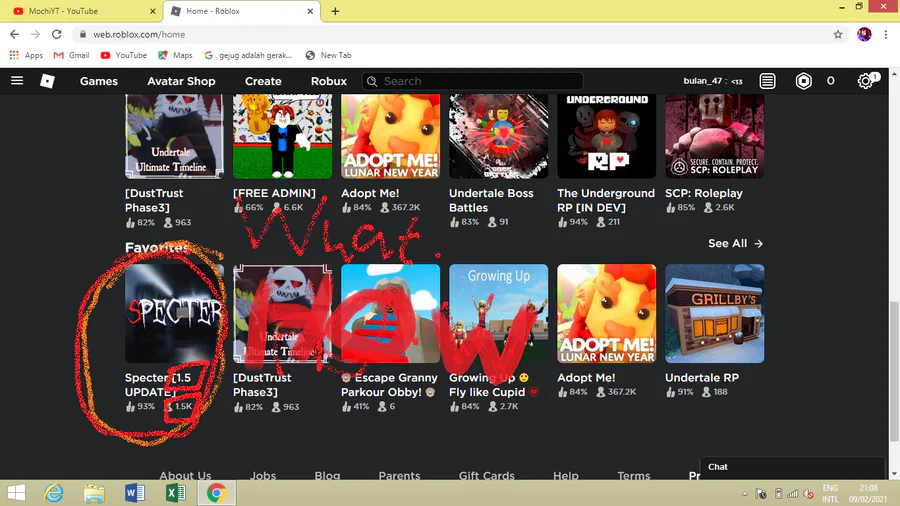Go forward to the next page
The width and height of the screenshot is (900, 506).
tap(36, 34)
